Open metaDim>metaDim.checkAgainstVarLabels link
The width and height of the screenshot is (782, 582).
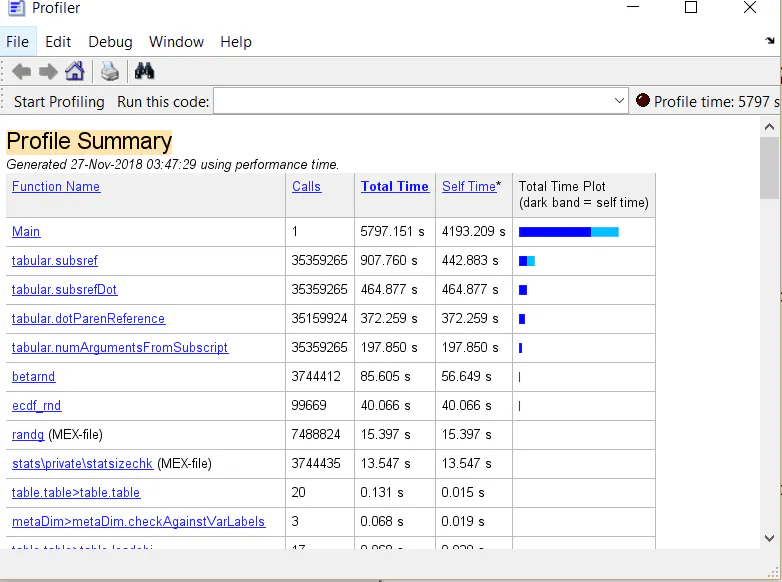click(x=138, y=521)
